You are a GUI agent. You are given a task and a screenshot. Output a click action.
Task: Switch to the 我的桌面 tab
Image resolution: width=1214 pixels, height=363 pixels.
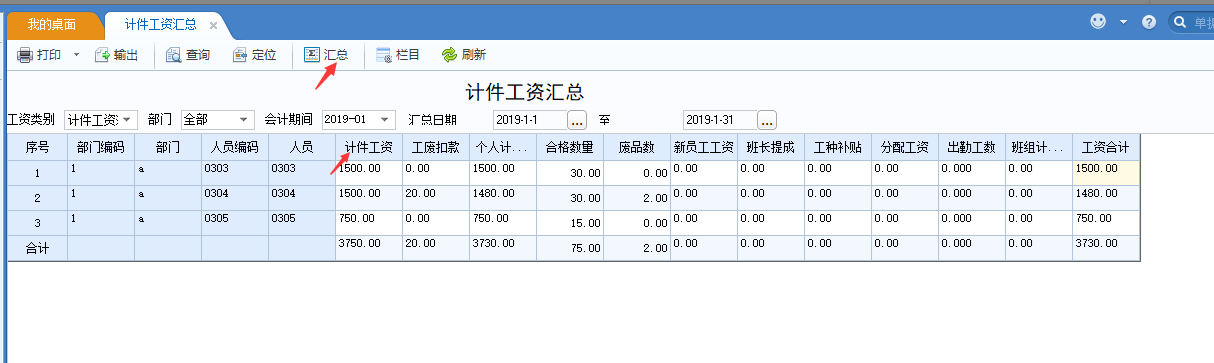tap(52, 24)
